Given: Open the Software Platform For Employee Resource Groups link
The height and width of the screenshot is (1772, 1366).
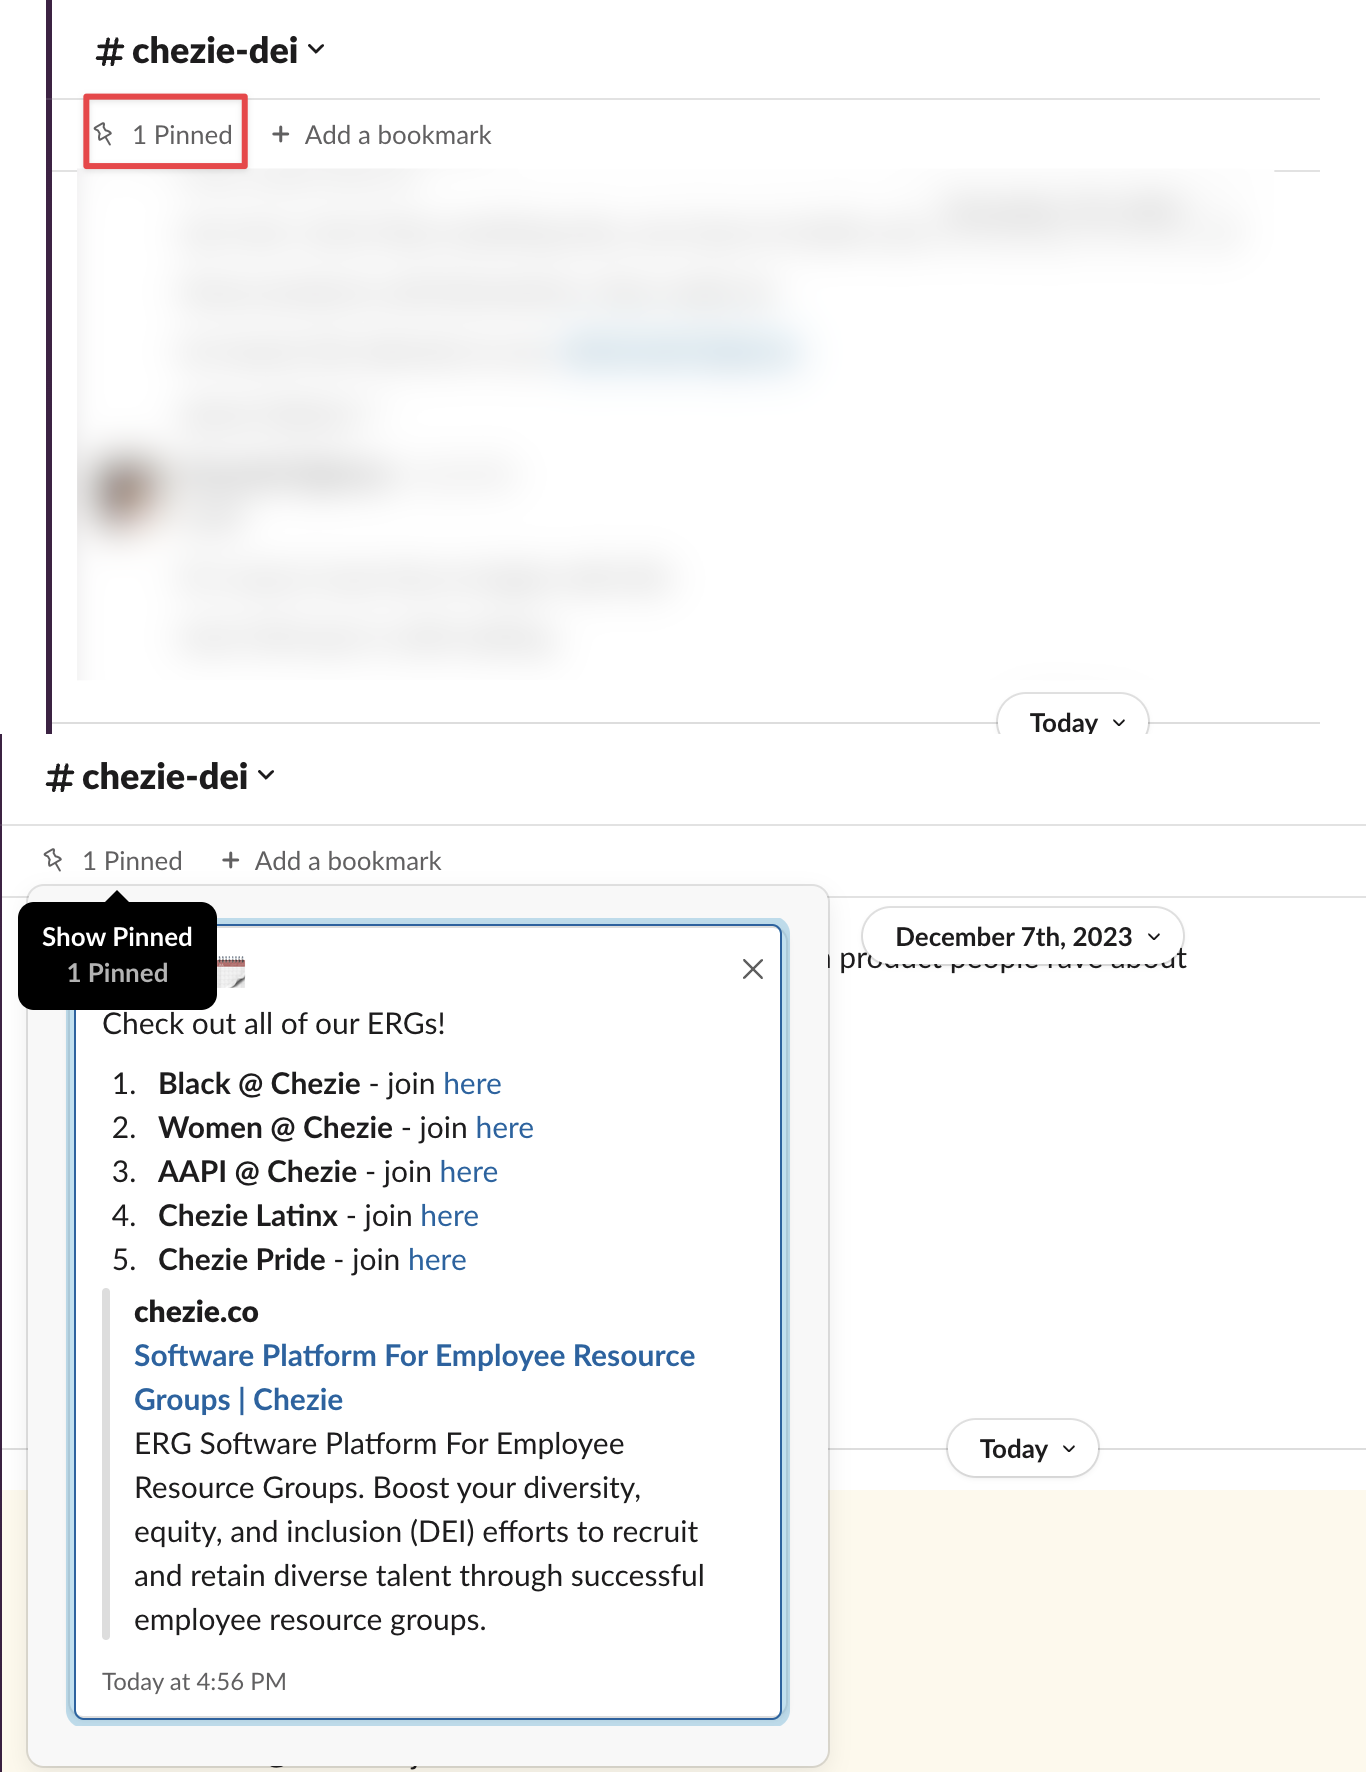Looking at the screenshot, I should pos(415,1377).
